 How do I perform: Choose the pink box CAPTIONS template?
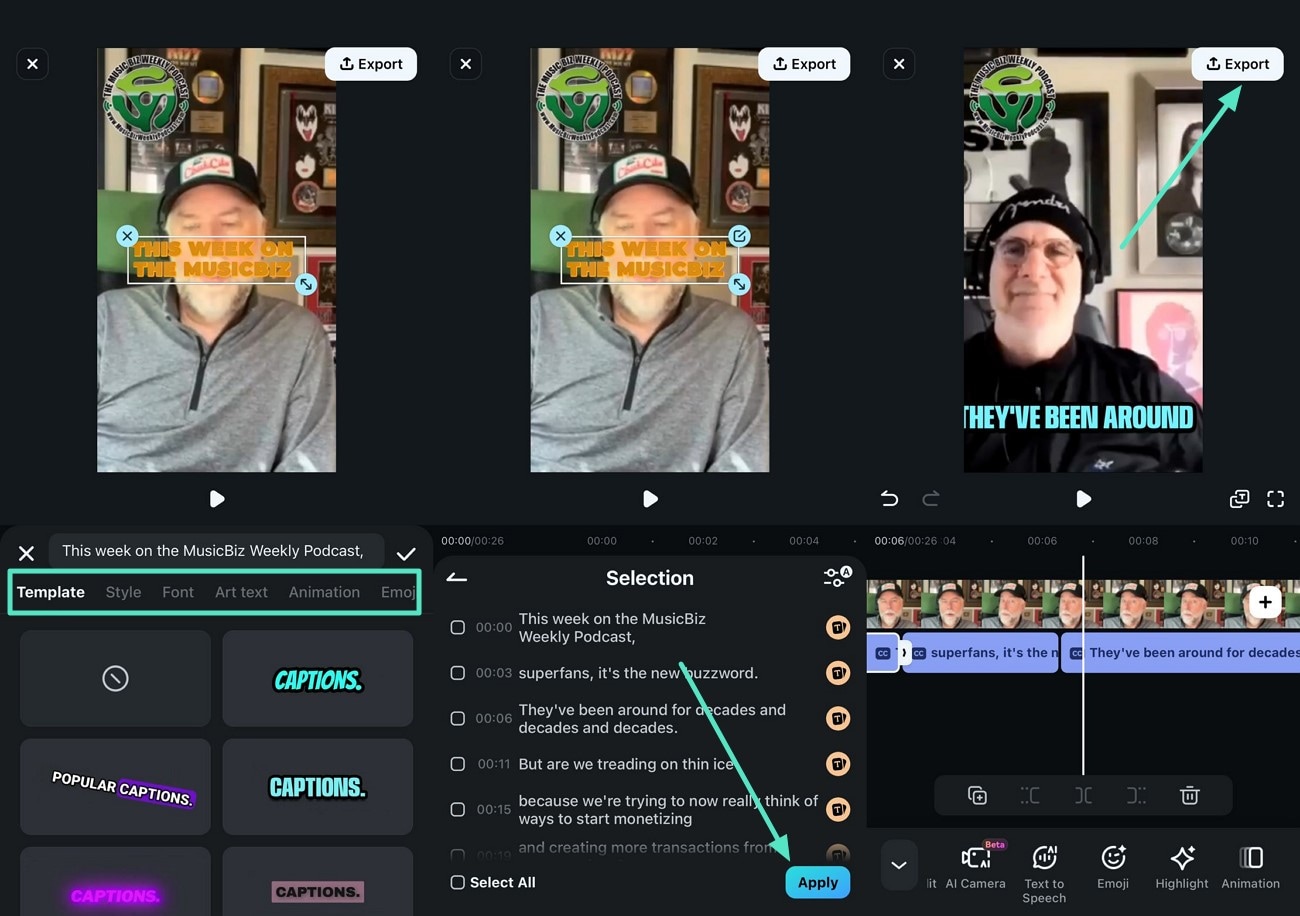coord(317,882)
